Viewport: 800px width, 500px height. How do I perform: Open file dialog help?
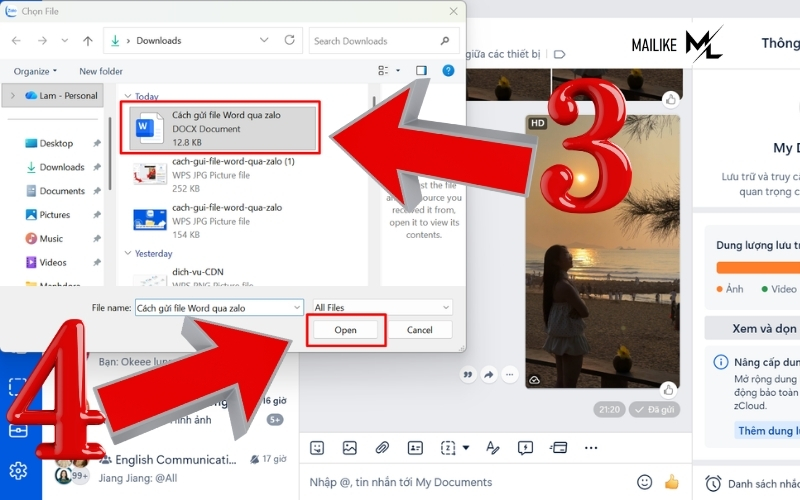click(448, 70)
